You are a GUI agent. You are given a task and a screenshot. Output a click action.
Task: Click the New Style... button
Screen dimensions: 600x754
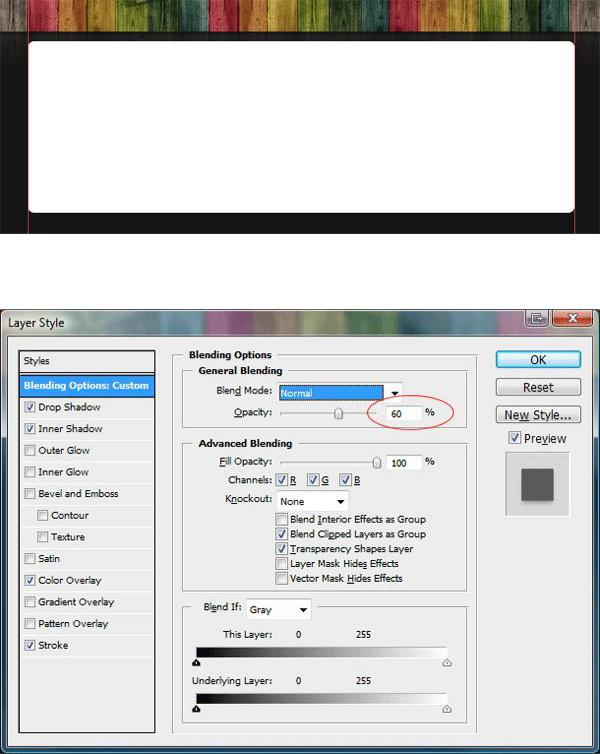point(538,415)
